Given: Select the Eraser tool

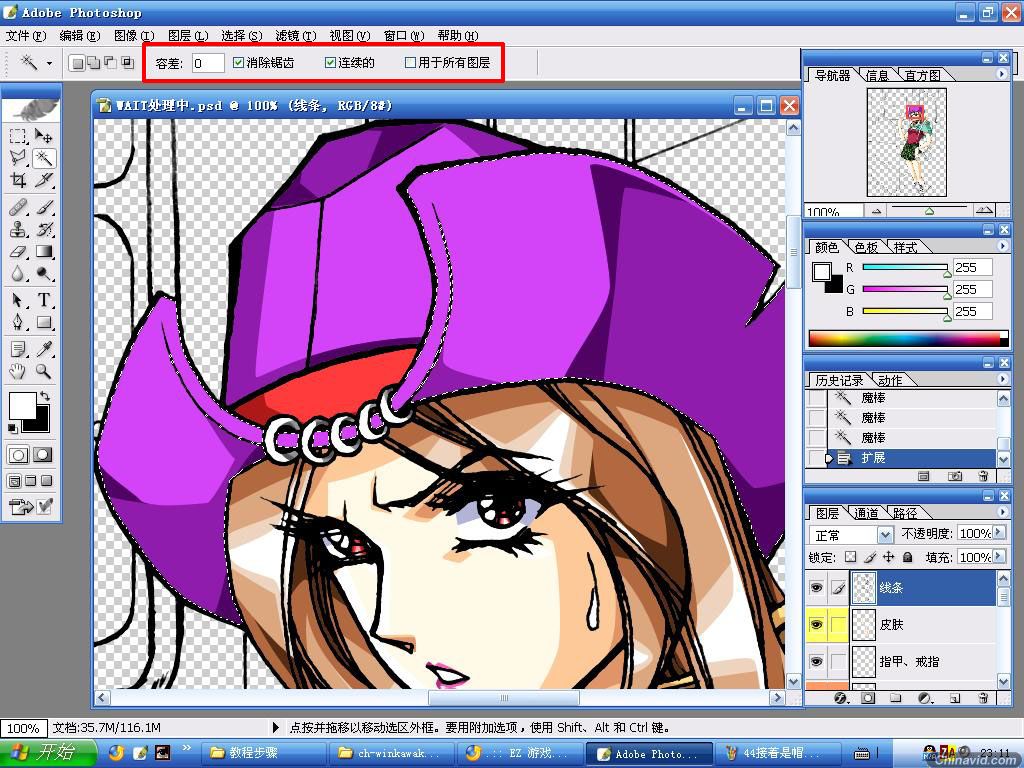Looking at the screenshot, I should tap(18, 251).
